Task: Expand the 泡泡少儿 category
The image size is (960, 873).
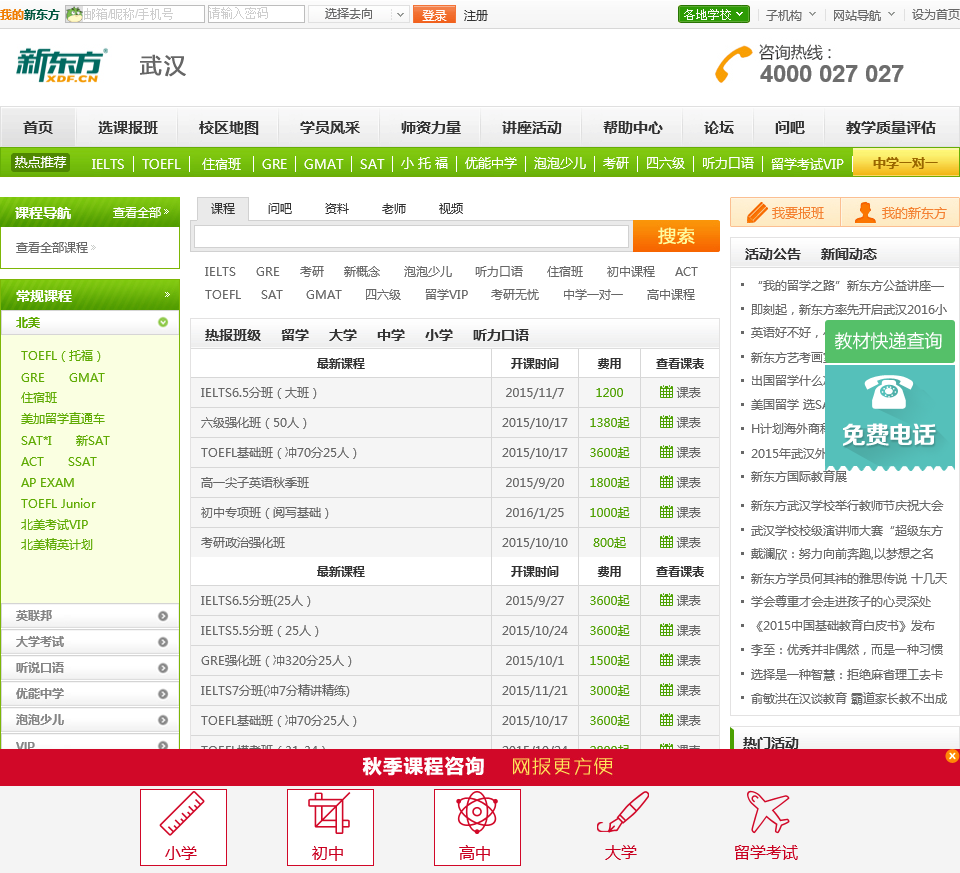Action: point(163,720)
